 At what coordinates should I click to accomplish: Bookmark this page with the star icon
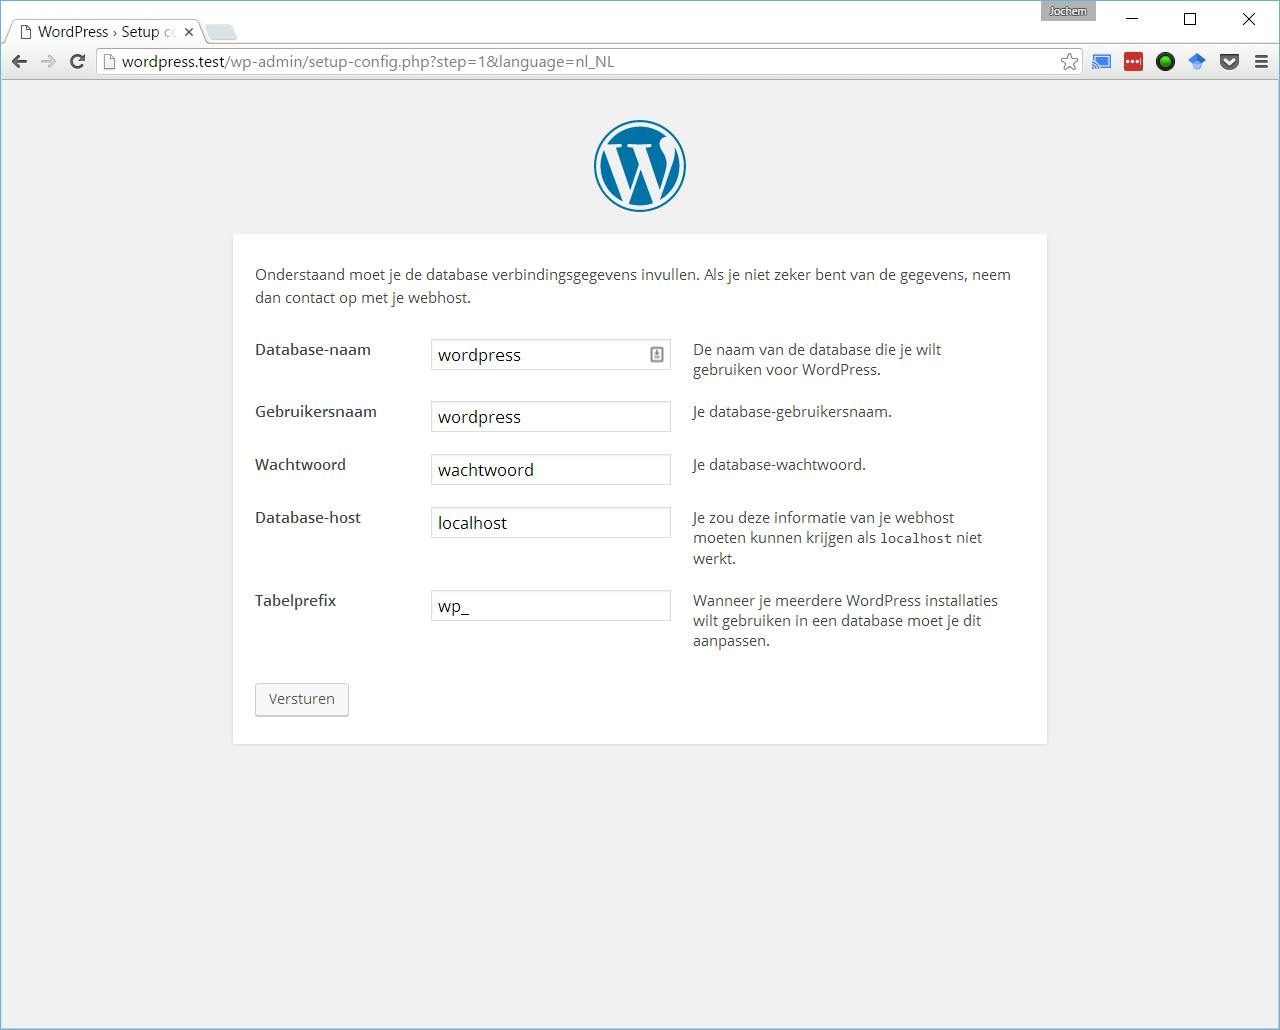(x=1069, y=62)
